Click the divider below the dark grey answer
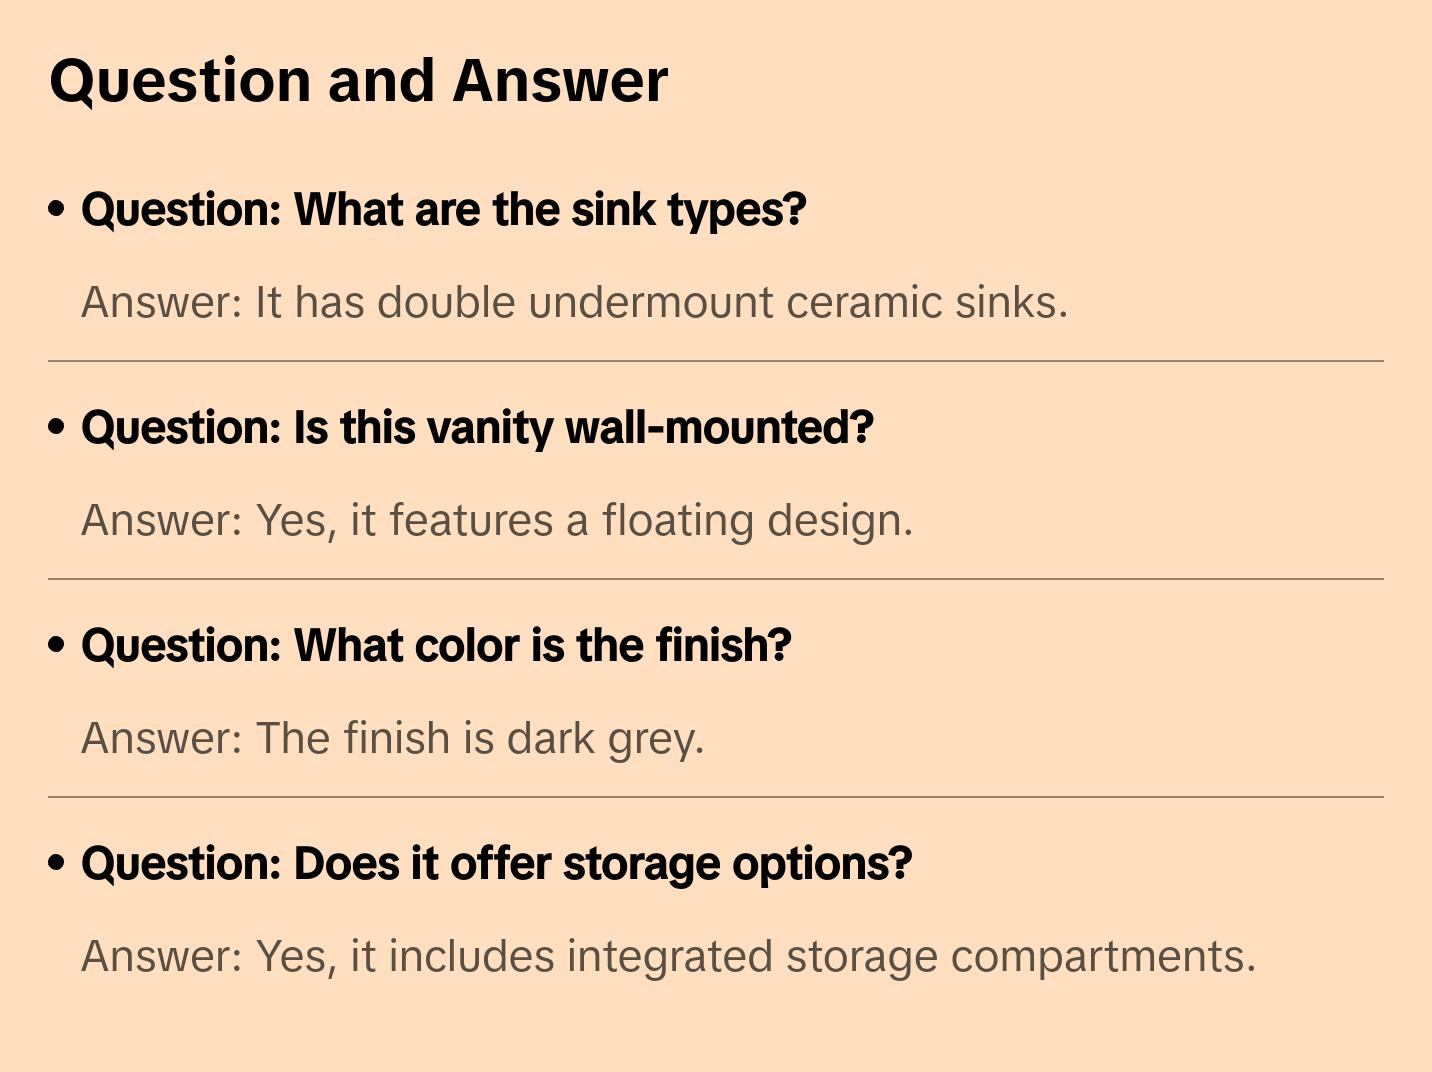The image size is (1432, 1072). (716, 797)
